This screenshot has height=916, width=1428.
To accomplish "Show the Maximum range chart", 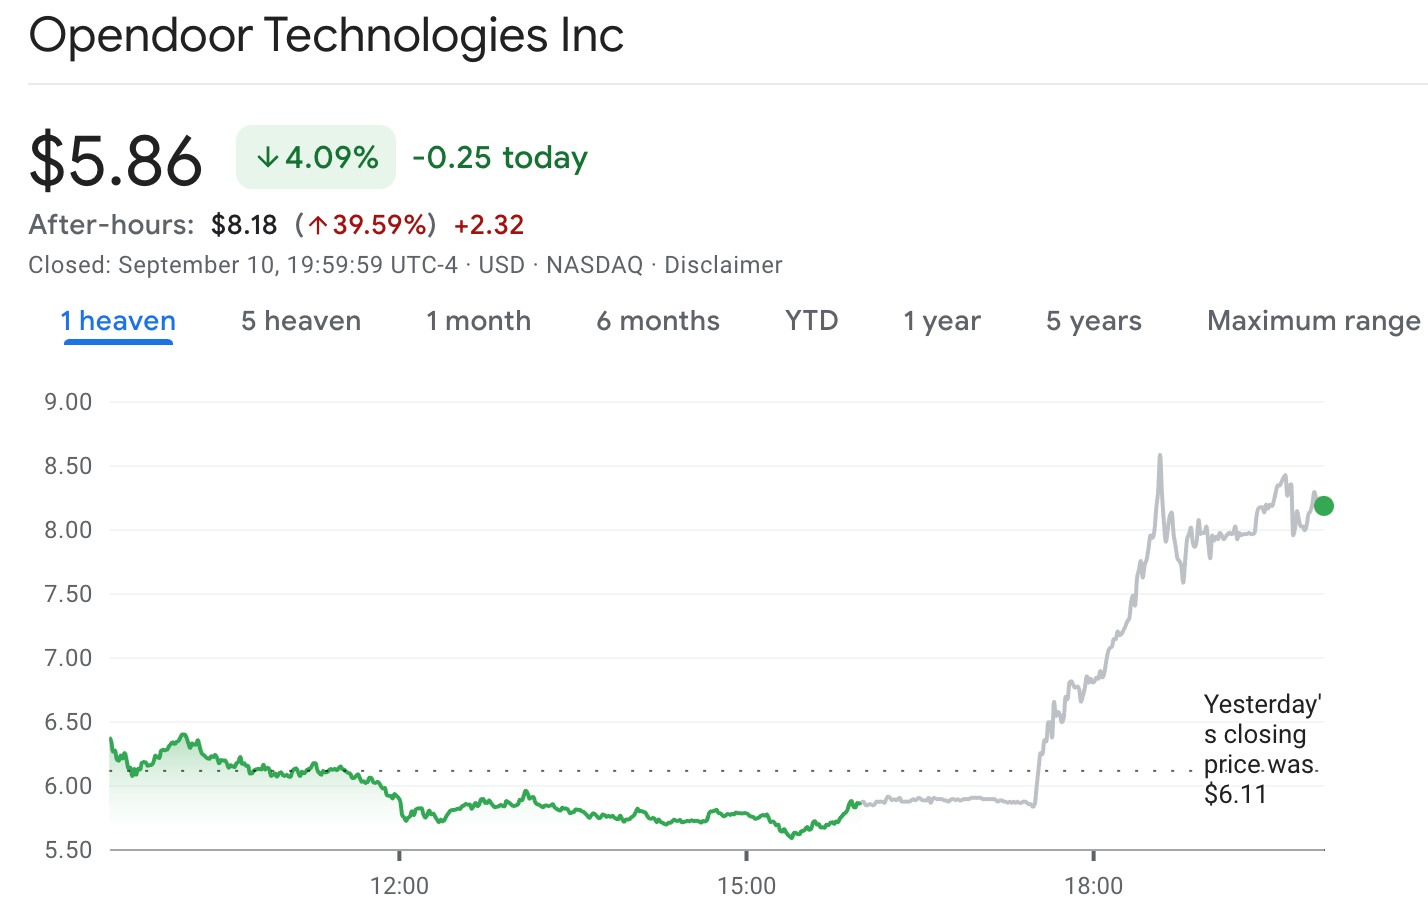I will coord(1313,321).
